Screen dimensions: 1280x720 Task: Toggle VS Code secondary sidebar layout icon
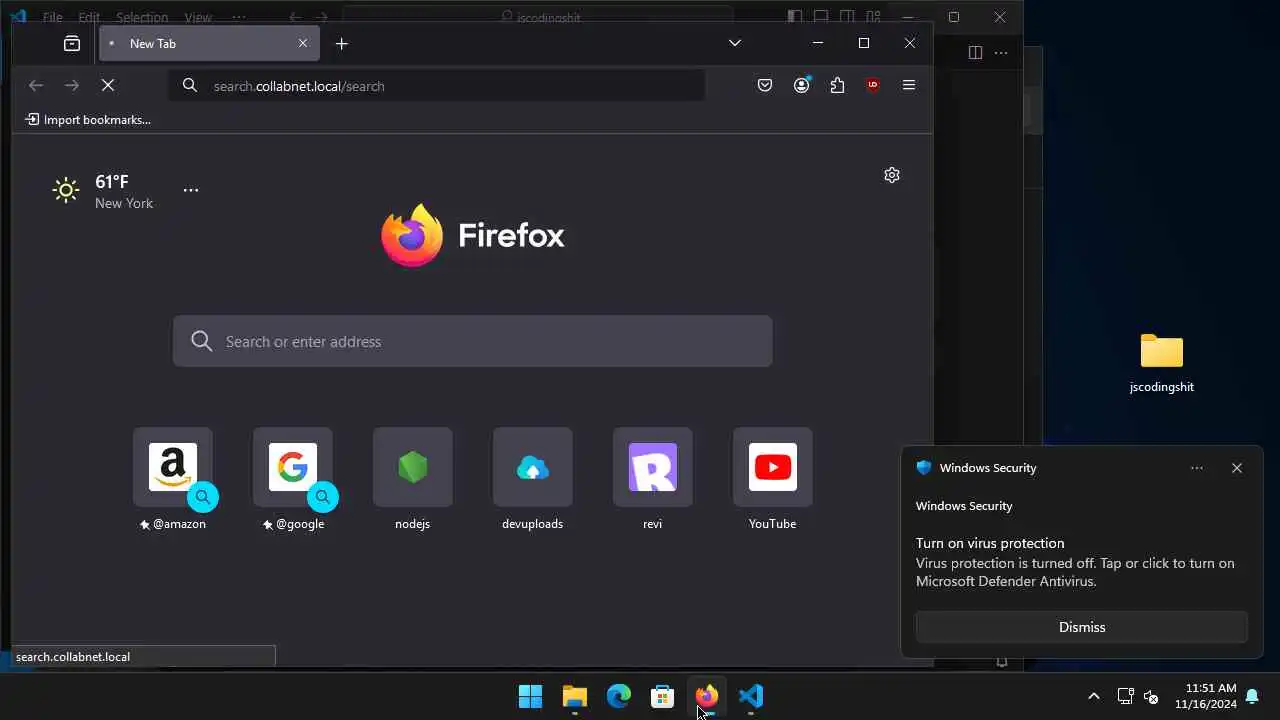tap(847, 17)
